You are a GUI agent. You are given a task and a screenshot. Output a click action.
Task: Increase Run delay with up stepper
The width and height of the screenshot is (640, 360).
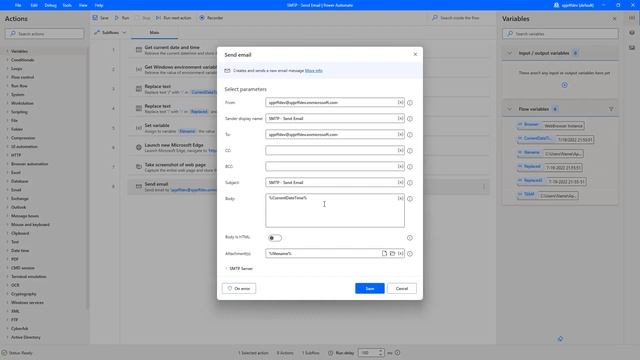tap(380, 351)
